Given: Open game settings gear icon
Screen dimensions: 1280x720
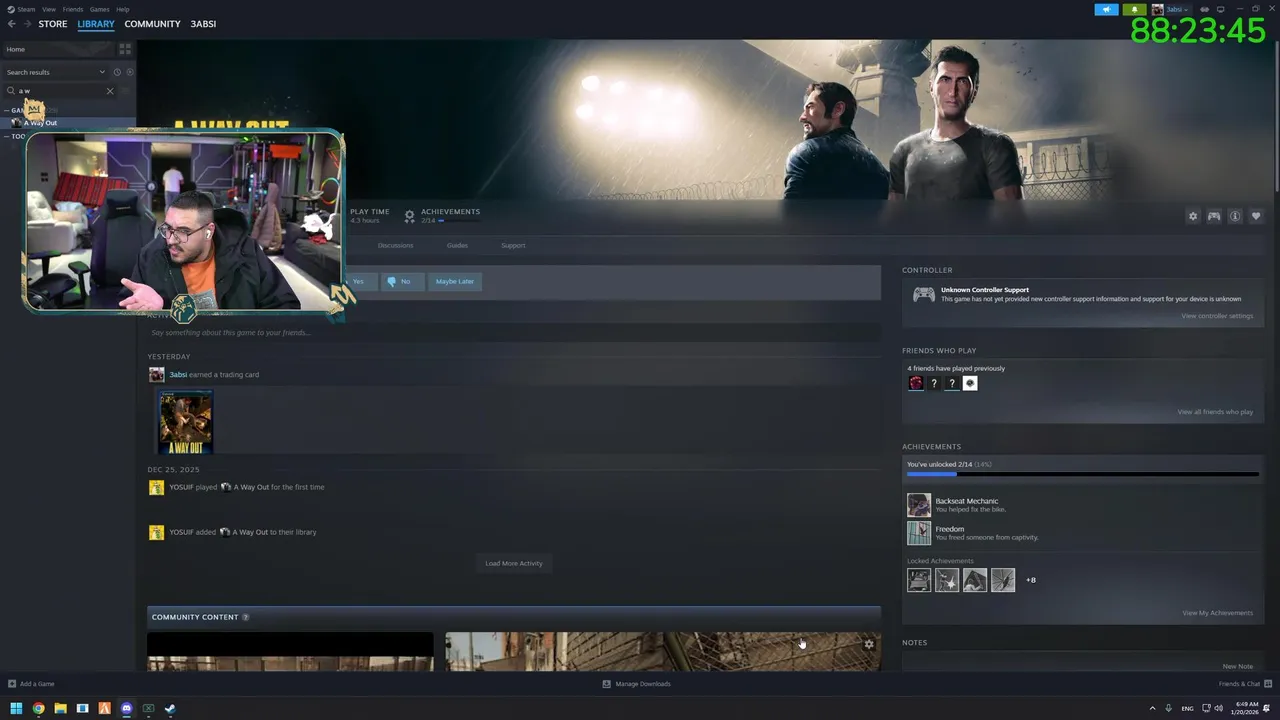Looking at the screenshot, I should tap(1193, 216).
